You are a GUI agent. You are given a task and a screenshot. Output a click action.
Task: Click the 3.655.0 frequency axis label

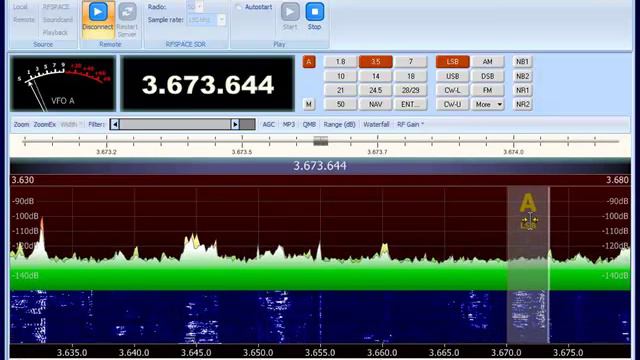tap(320, 353)
